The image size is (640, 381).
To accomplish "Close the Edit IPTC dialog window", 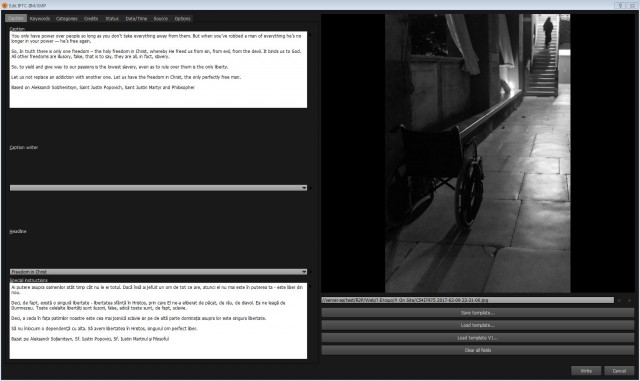I will (x=632, y=5).
